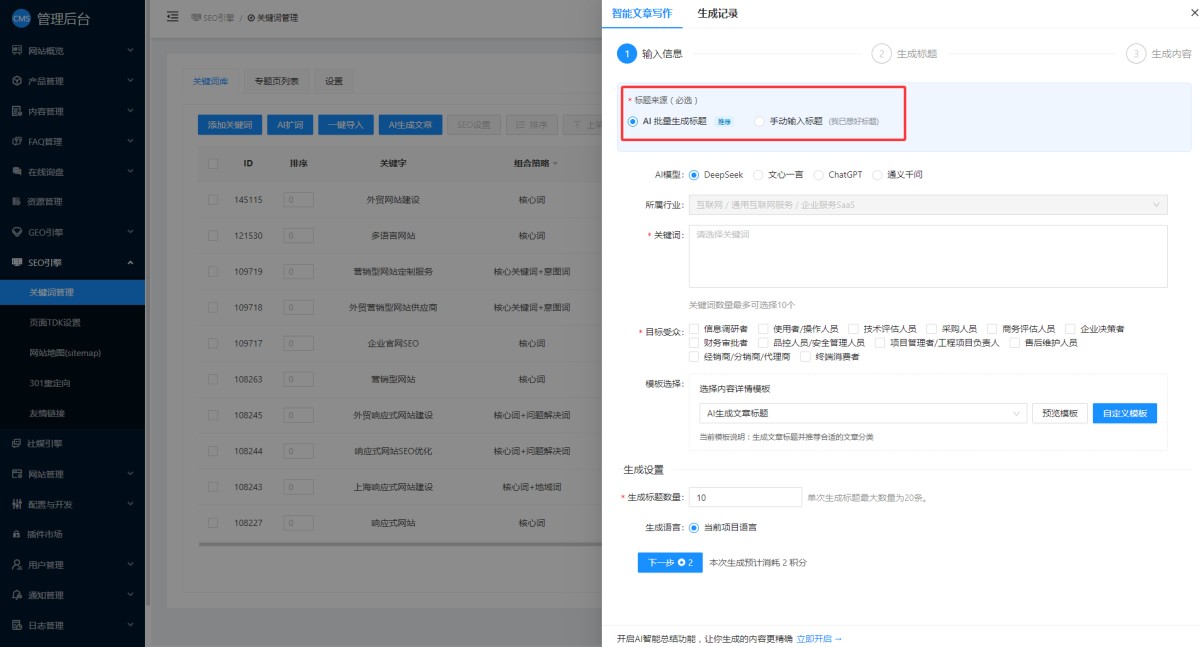
Task: Click the GEO引擎 sidebar icon
Action: tap(17, 232)
